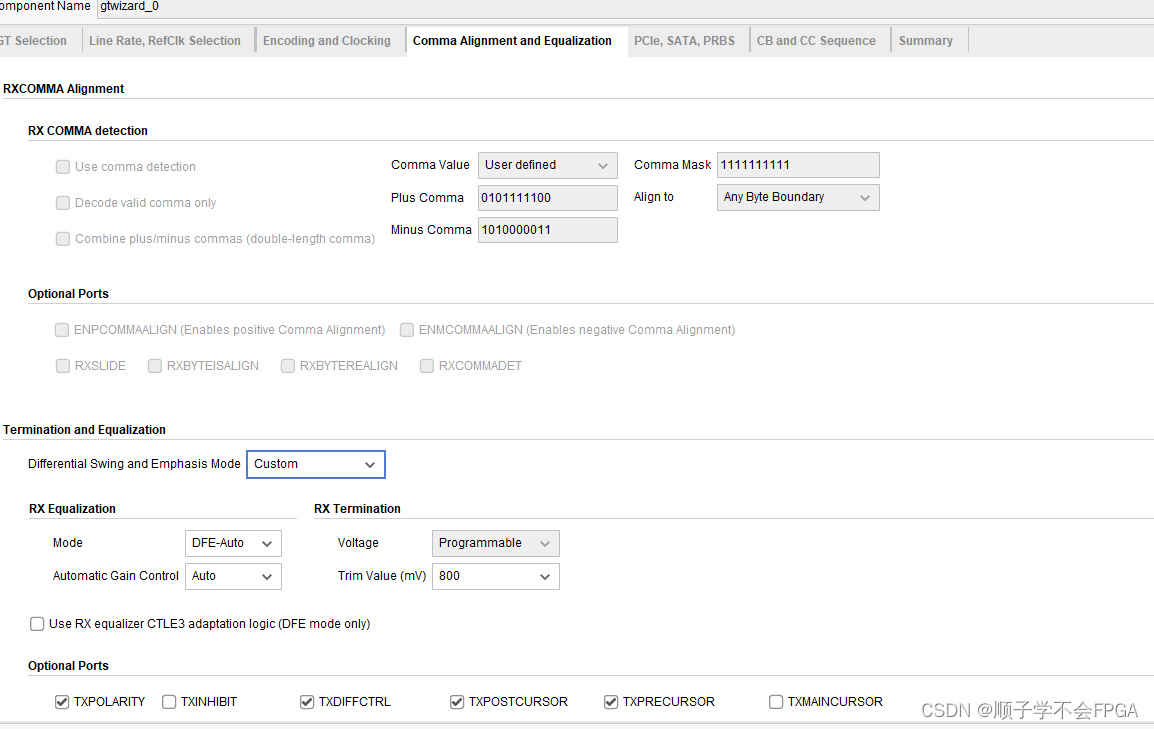Uncheck TXPRECURSOR optional port

click(x=611, y=703)
